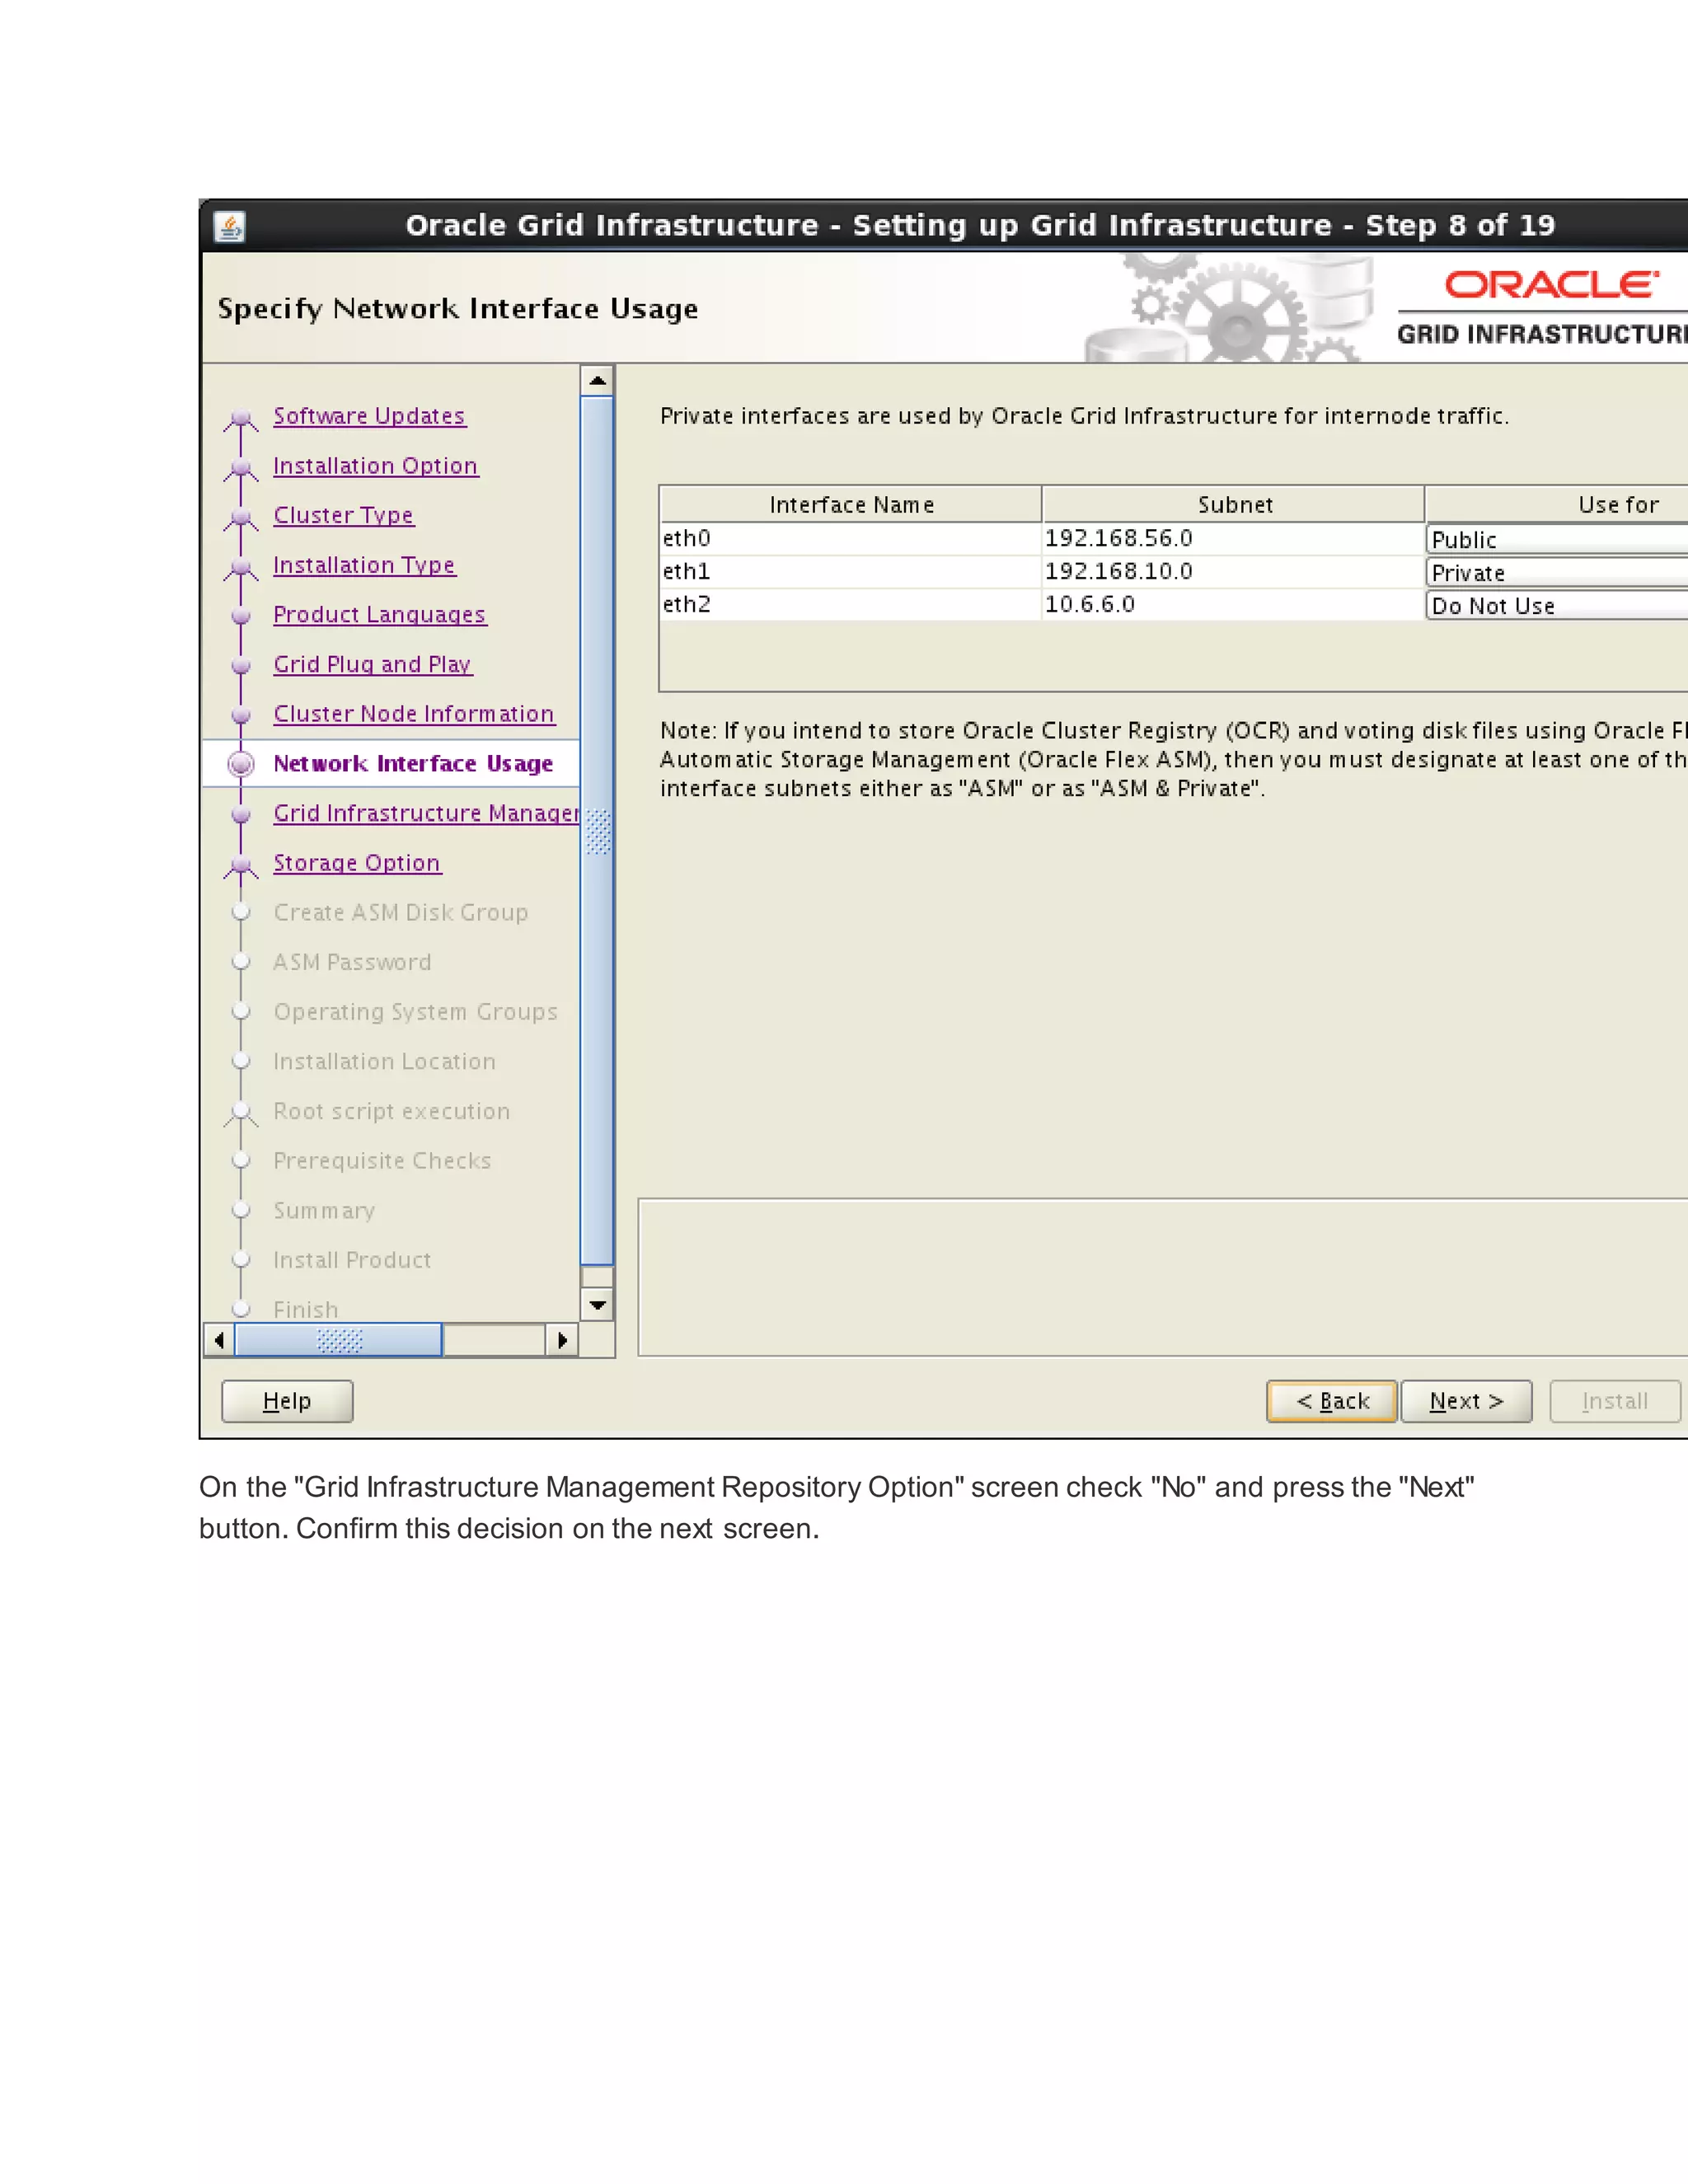Select the Network Interface Usage step
The height and width of the screenshot is (2184, 1688).
pyautogui.click(x=413, y=764)
